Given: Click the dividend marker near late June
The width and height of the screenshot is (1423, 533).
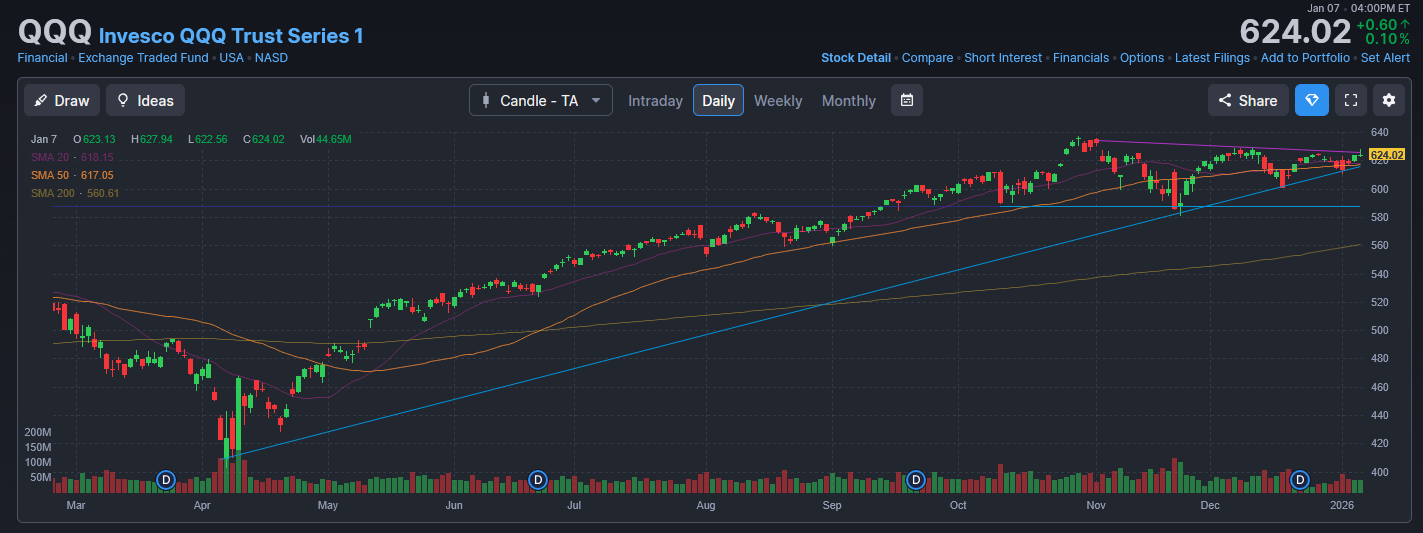Looking at the screenshot, I should [x=538, y=480].
